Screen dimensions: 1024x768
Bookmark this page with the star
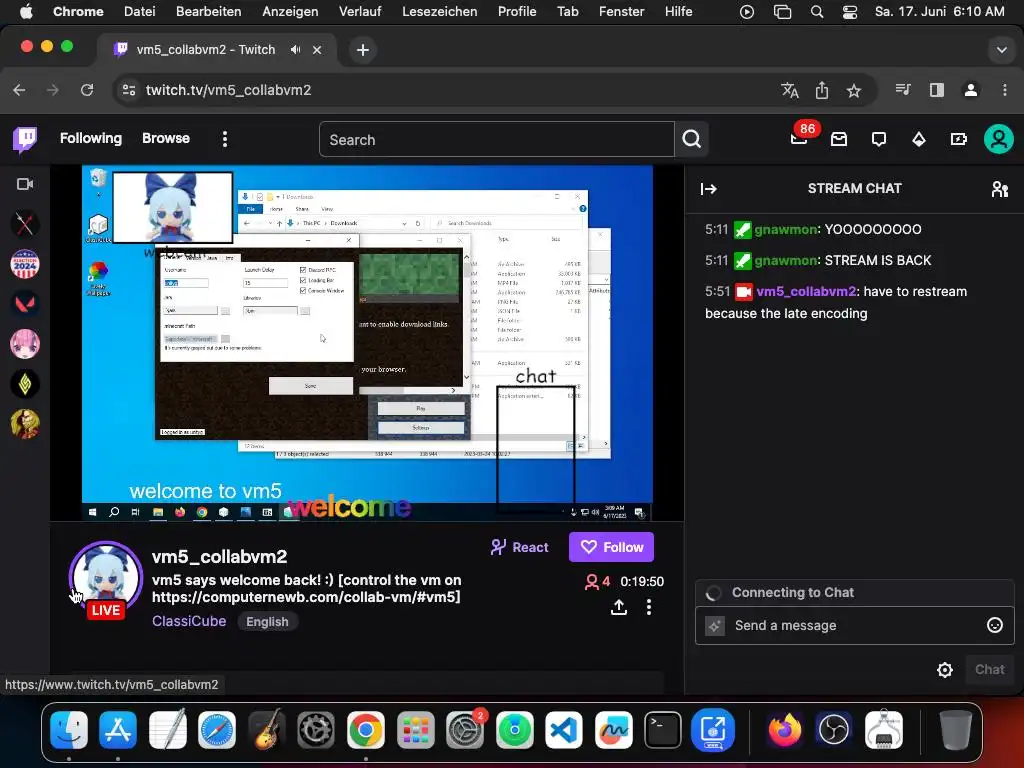click(854, 90)
